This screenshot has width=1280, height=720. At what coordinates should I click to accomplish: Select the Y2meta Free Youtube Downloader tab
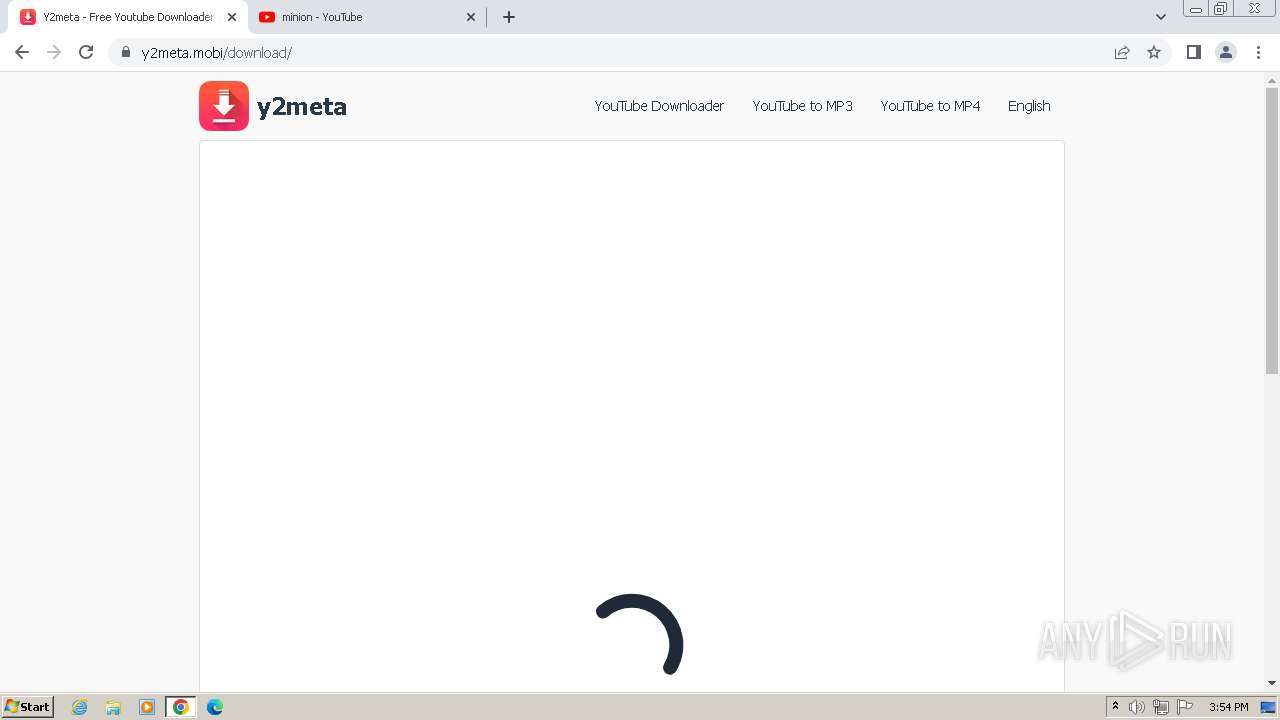click(128, 17)
